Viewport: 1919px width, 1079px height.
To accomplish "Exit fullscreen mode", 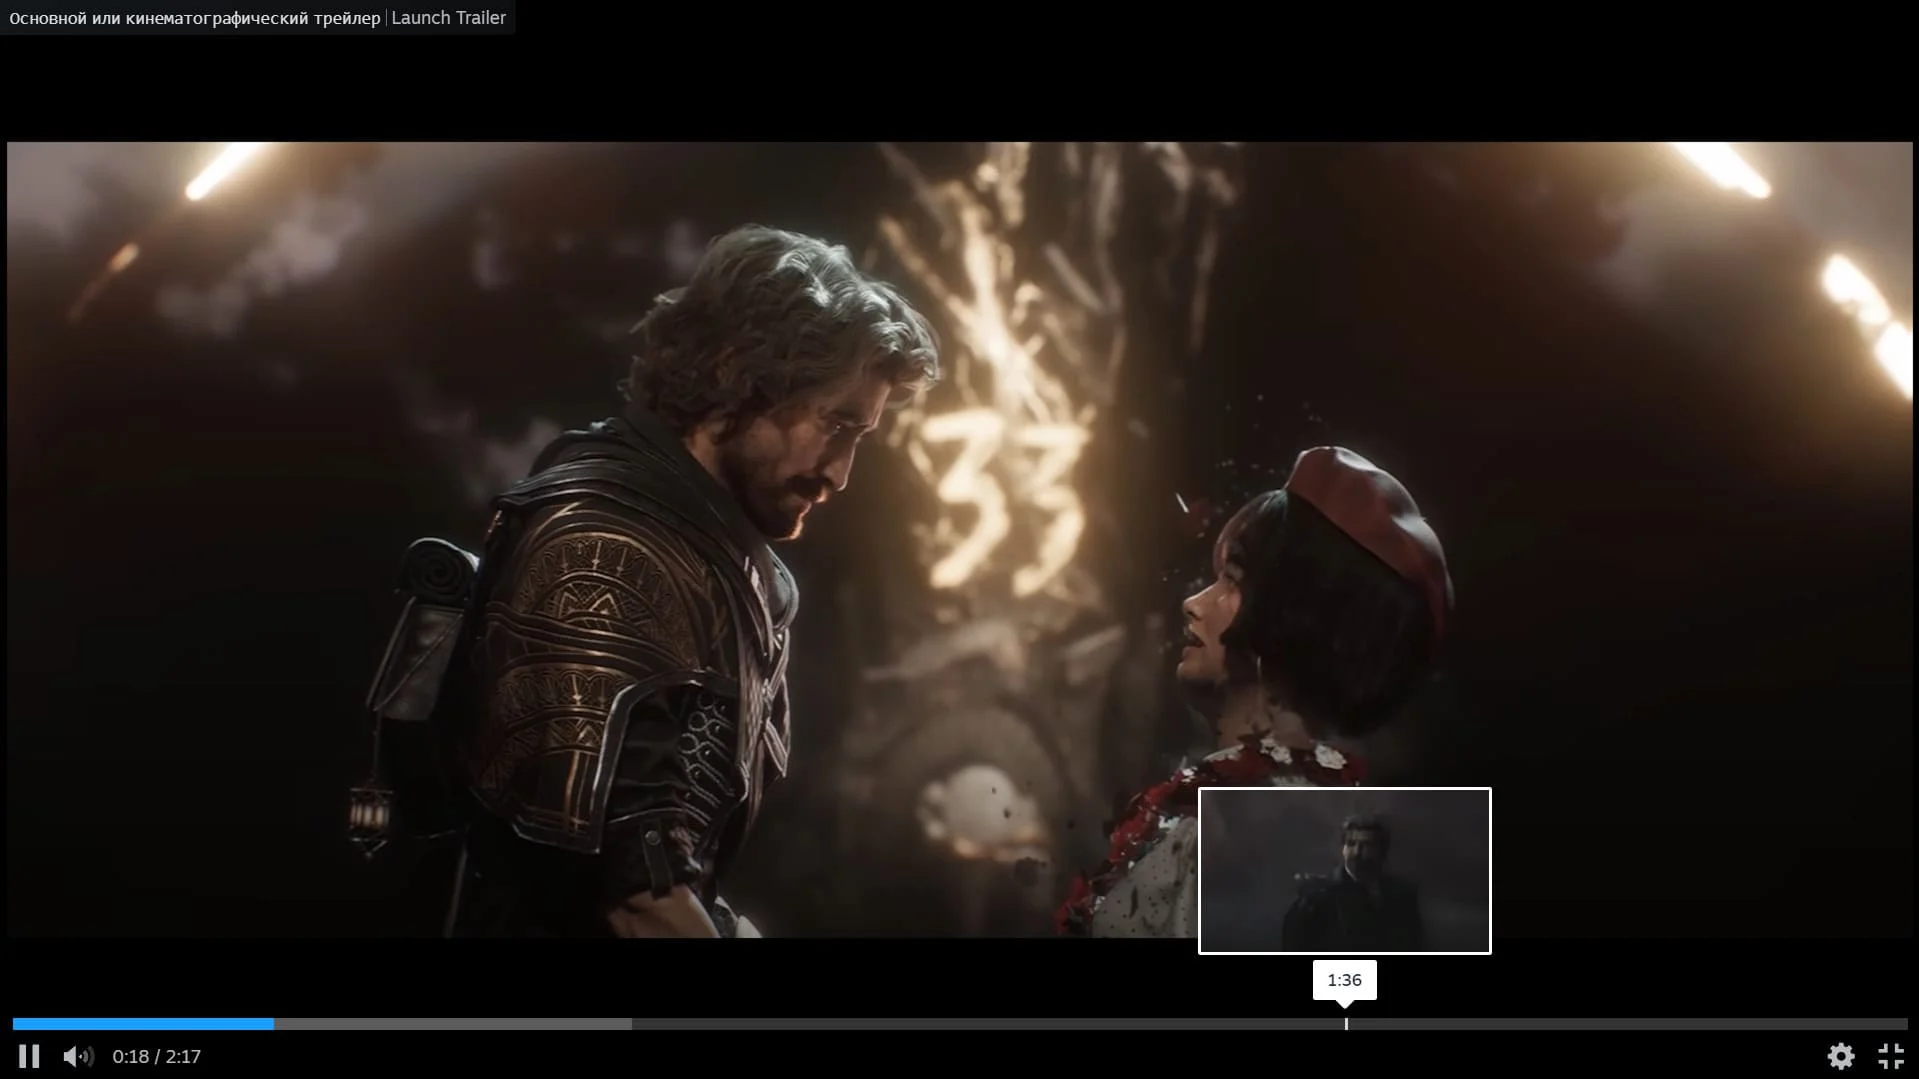I will click(x=1891, y=1056).
